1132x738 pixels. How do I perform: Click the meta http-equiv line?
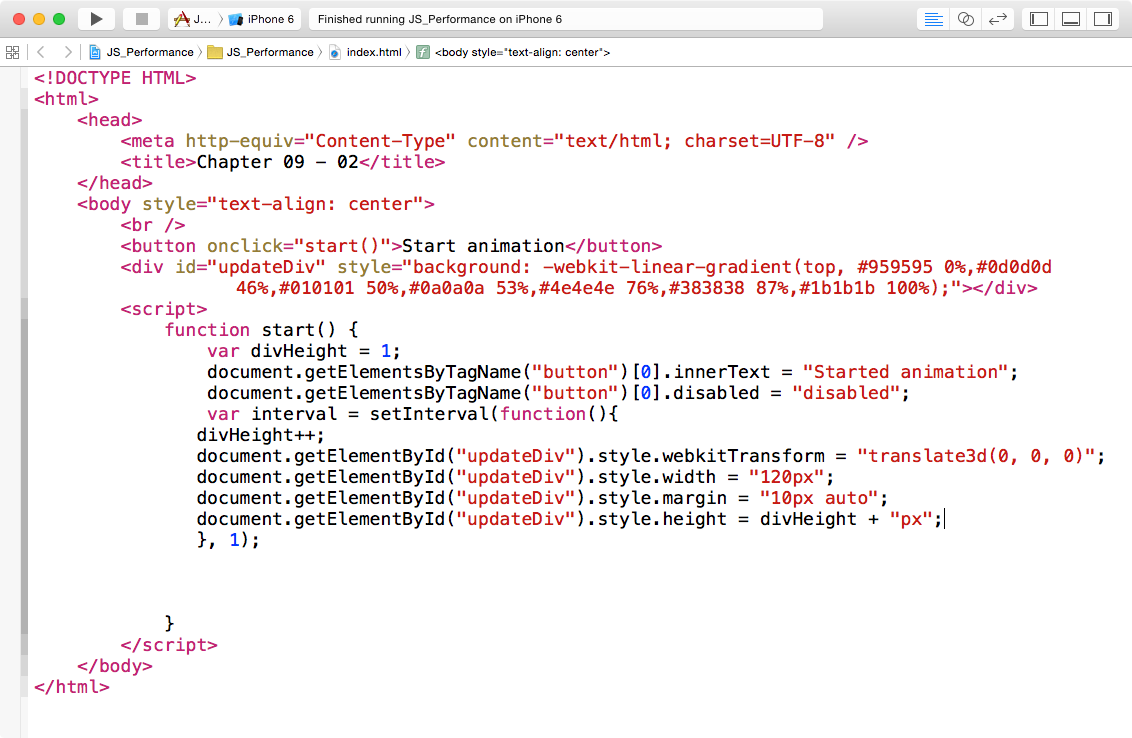point(495,141)
